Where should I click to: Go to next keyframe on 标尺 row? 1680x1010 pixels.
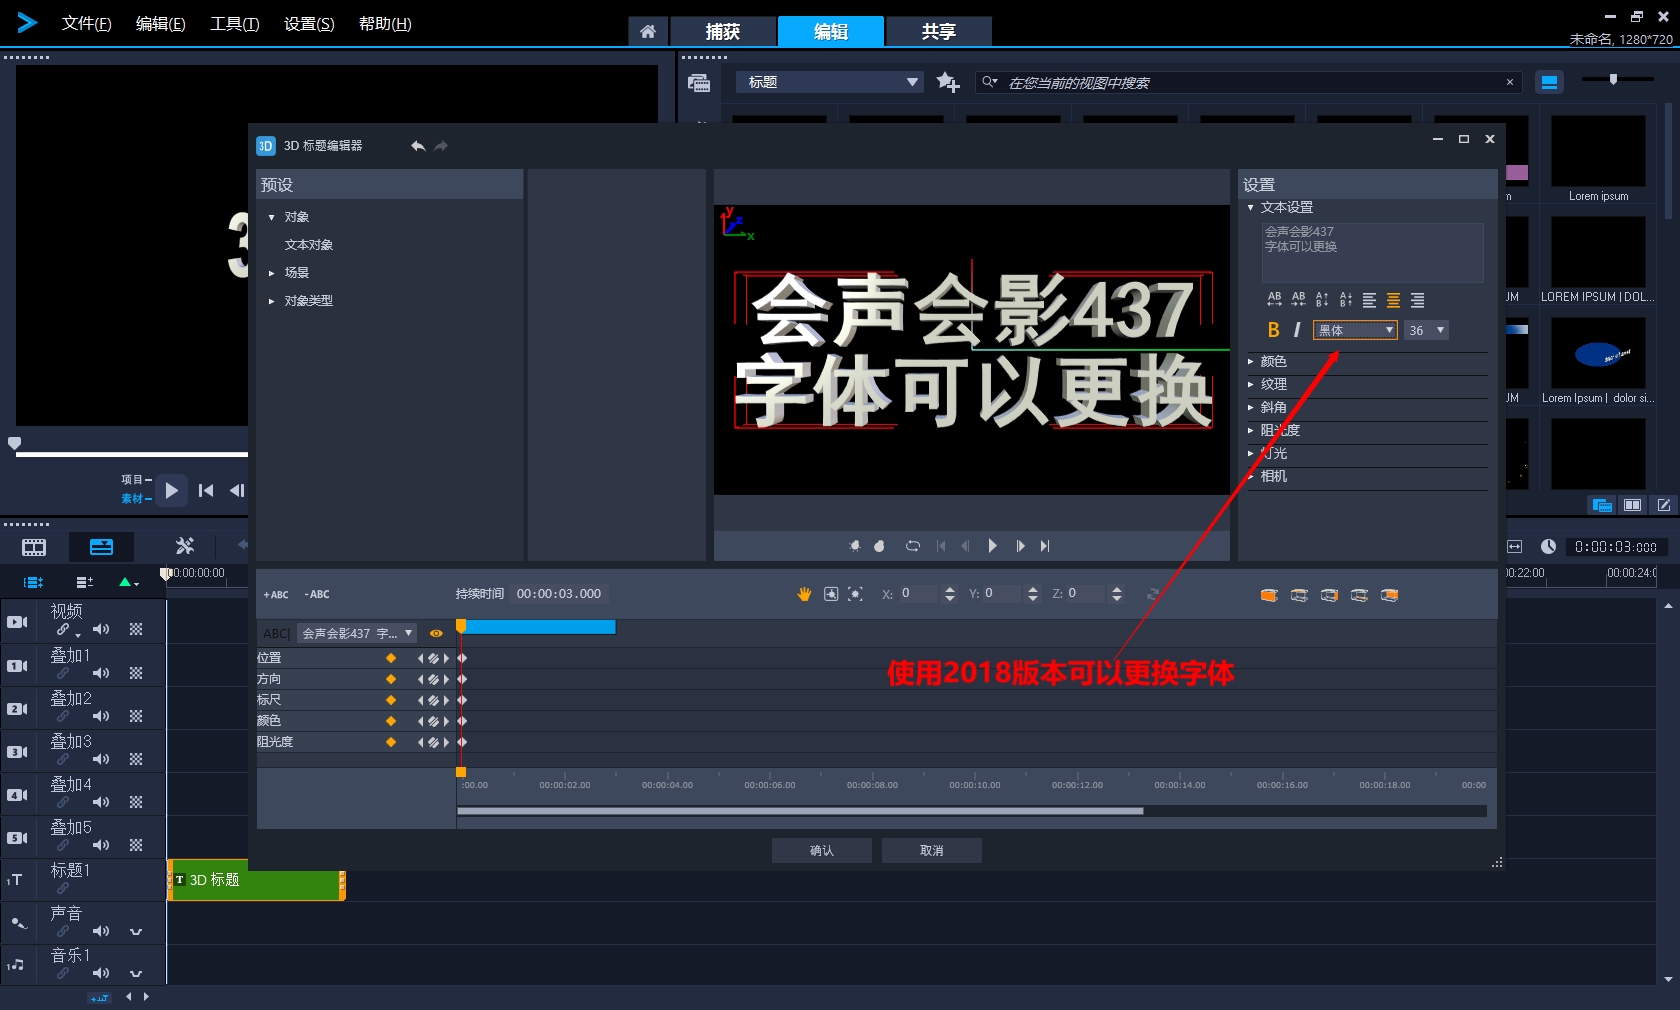446,700
